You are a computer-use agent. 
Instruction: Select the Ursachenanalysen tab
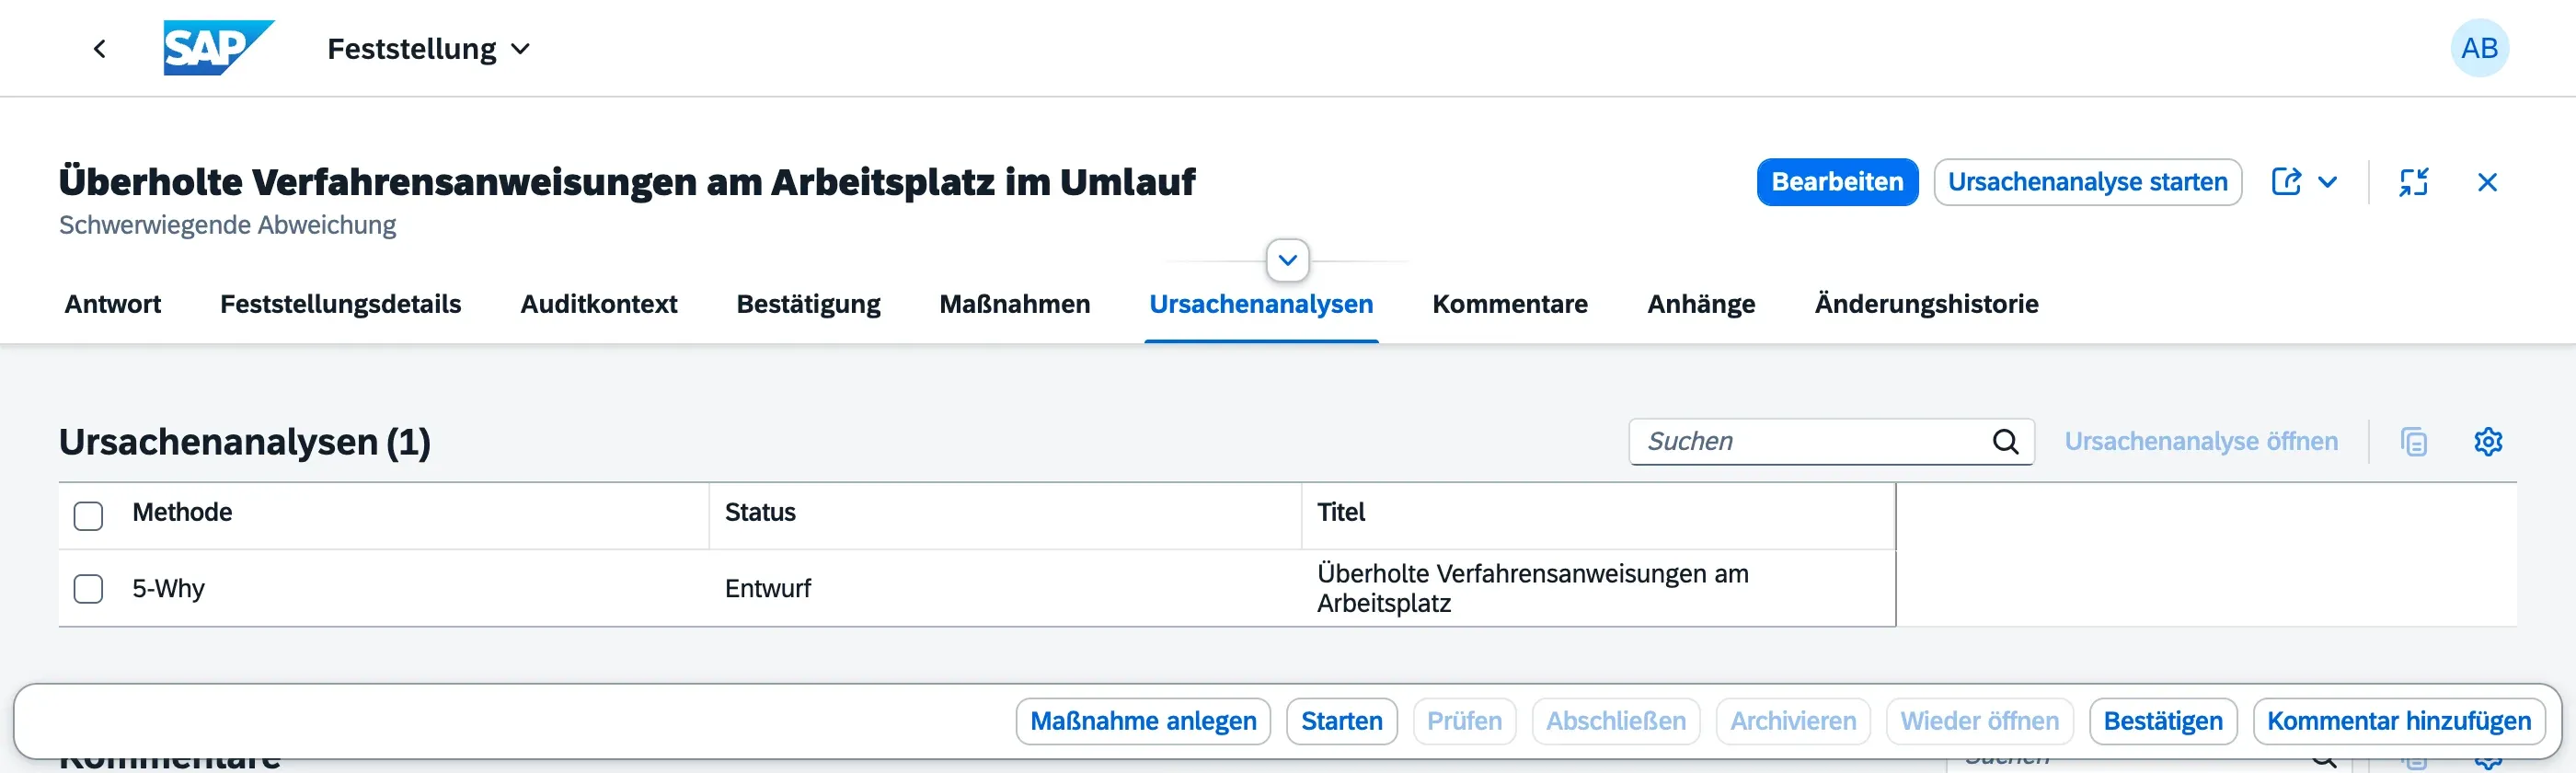(x=1261, y=304)
